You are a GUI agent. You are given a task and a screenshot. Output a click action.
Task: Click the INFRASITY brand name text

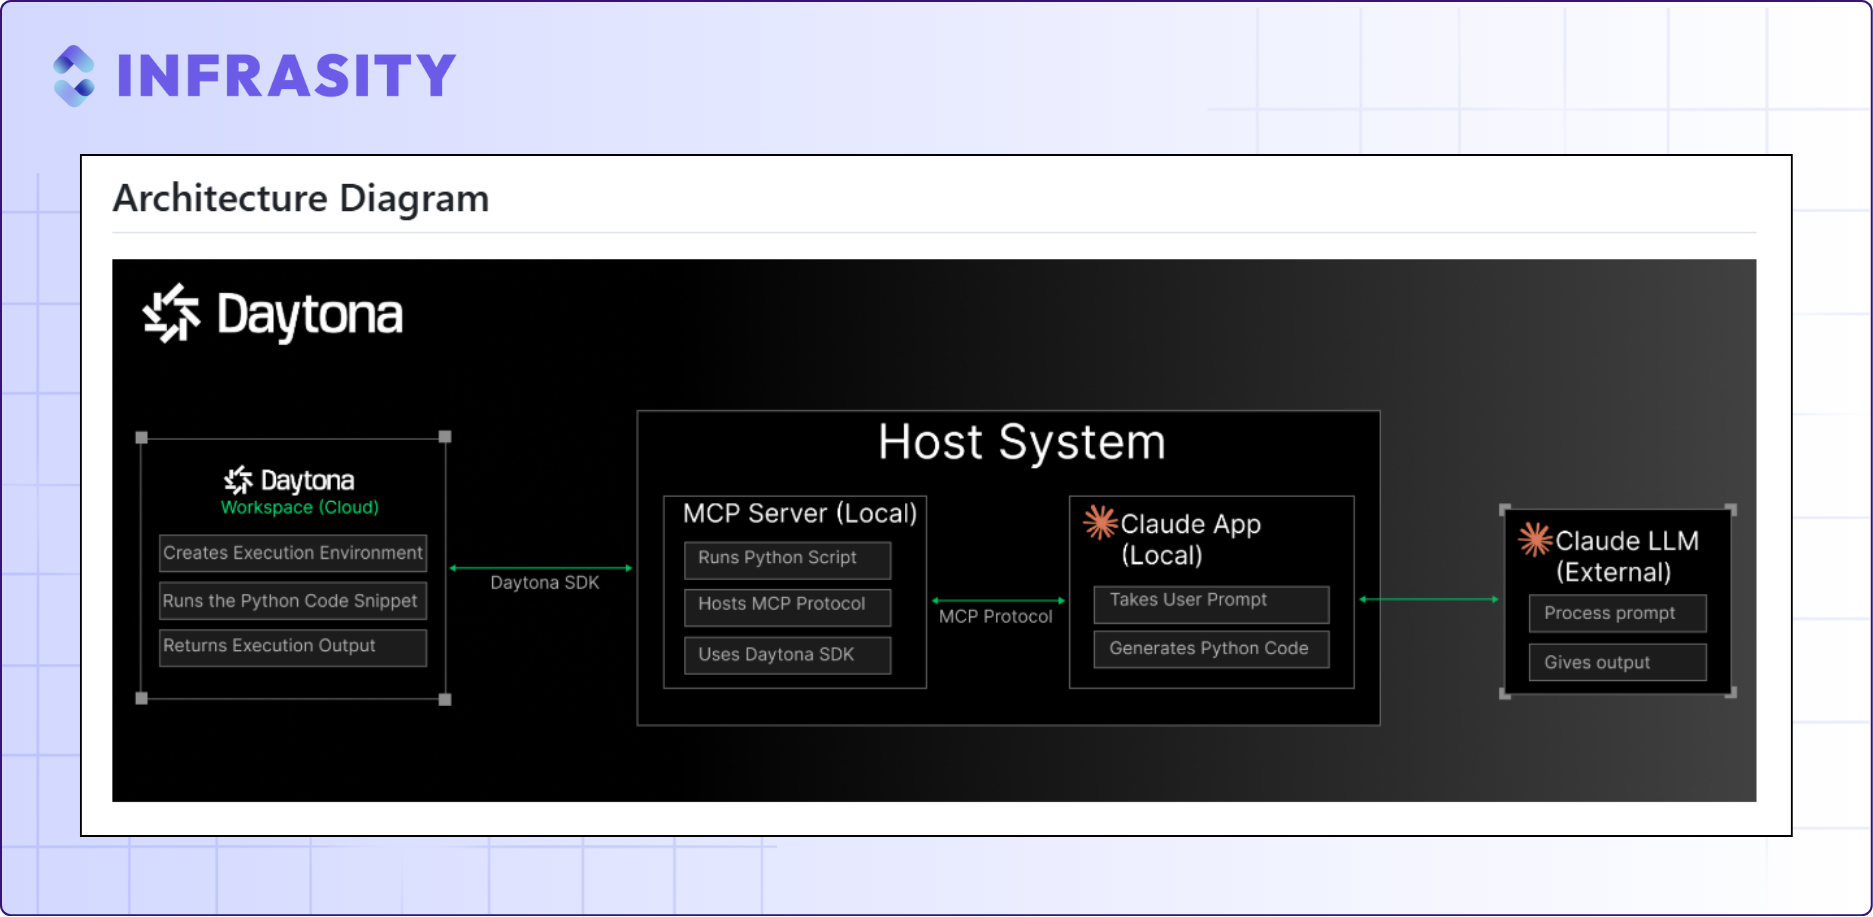pyautogui.click(x=286, y=76)
